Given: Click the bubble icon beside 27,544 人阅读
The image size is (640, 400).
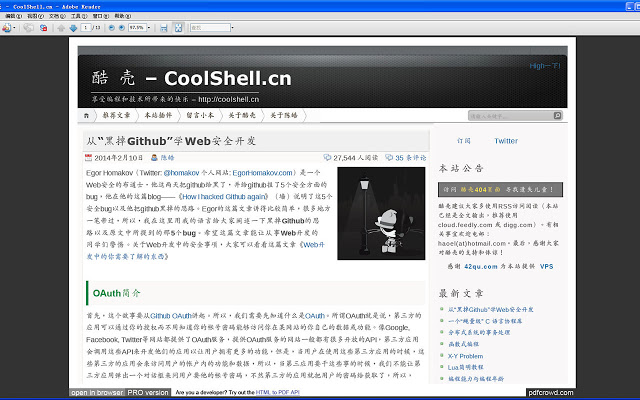Looking at the screenshot, I should pos(327,158).
